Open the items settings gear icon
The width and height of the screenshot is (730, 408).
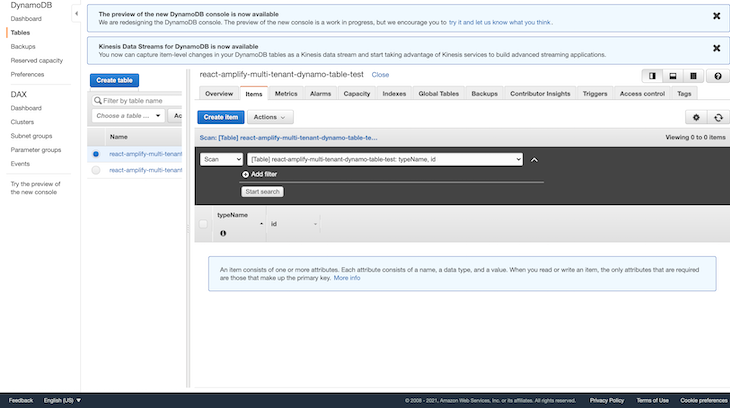pos(697,117)
